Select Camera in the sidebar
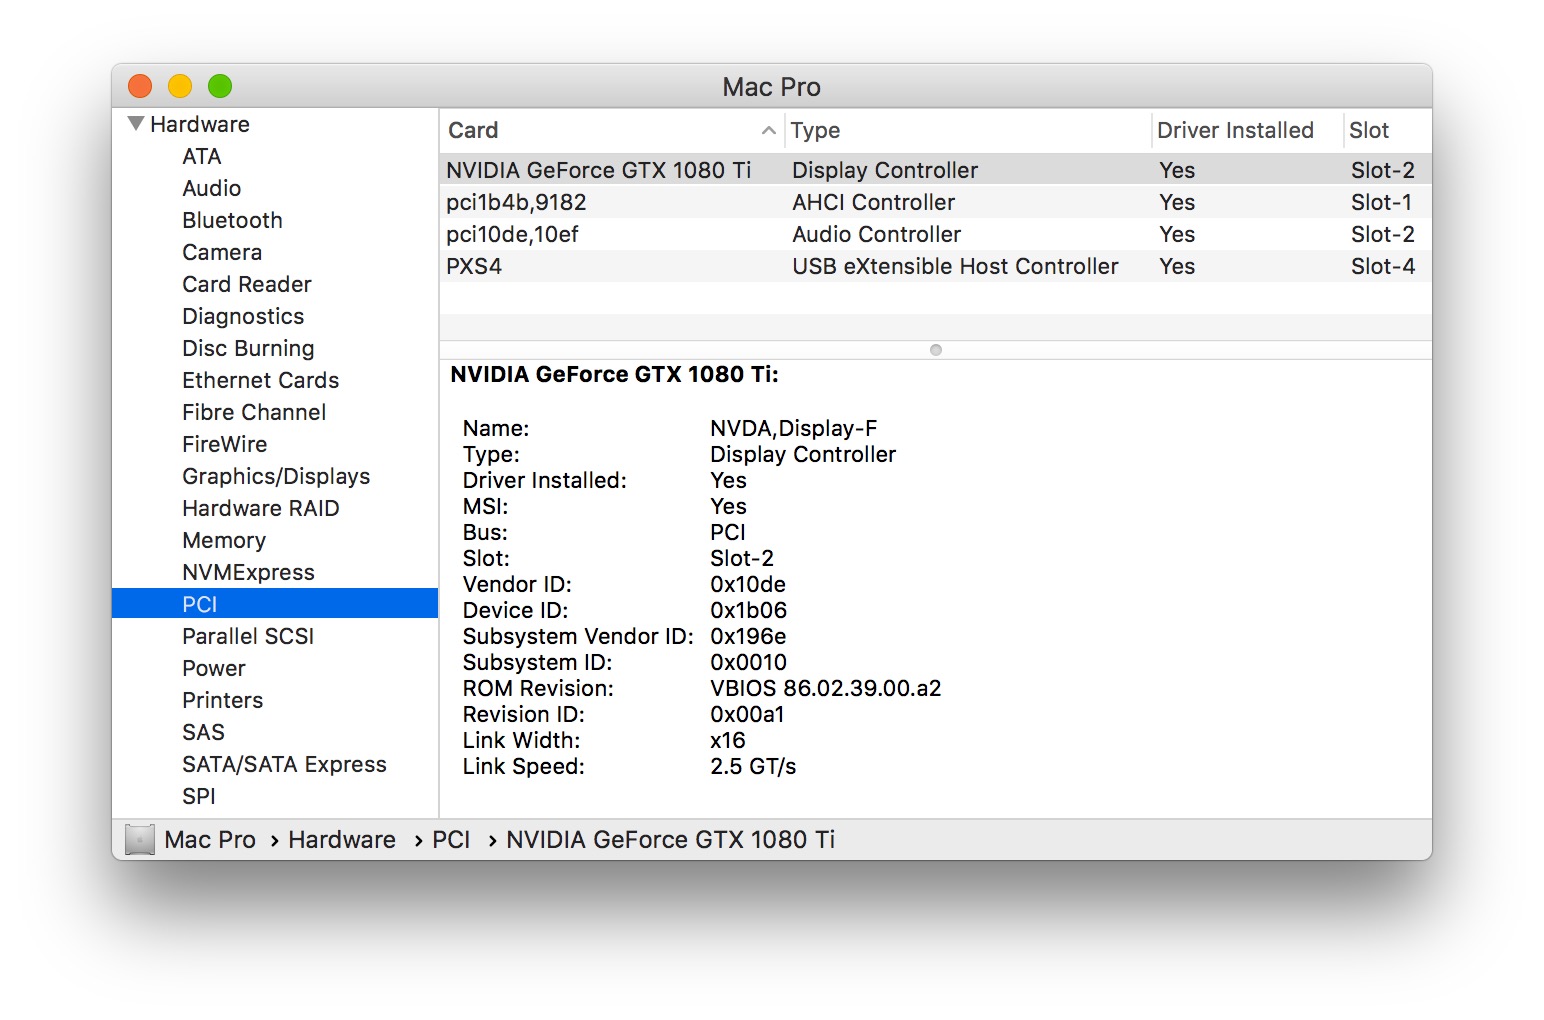Viewport: 1544px width, 1020px height. (x=222, y=252)
